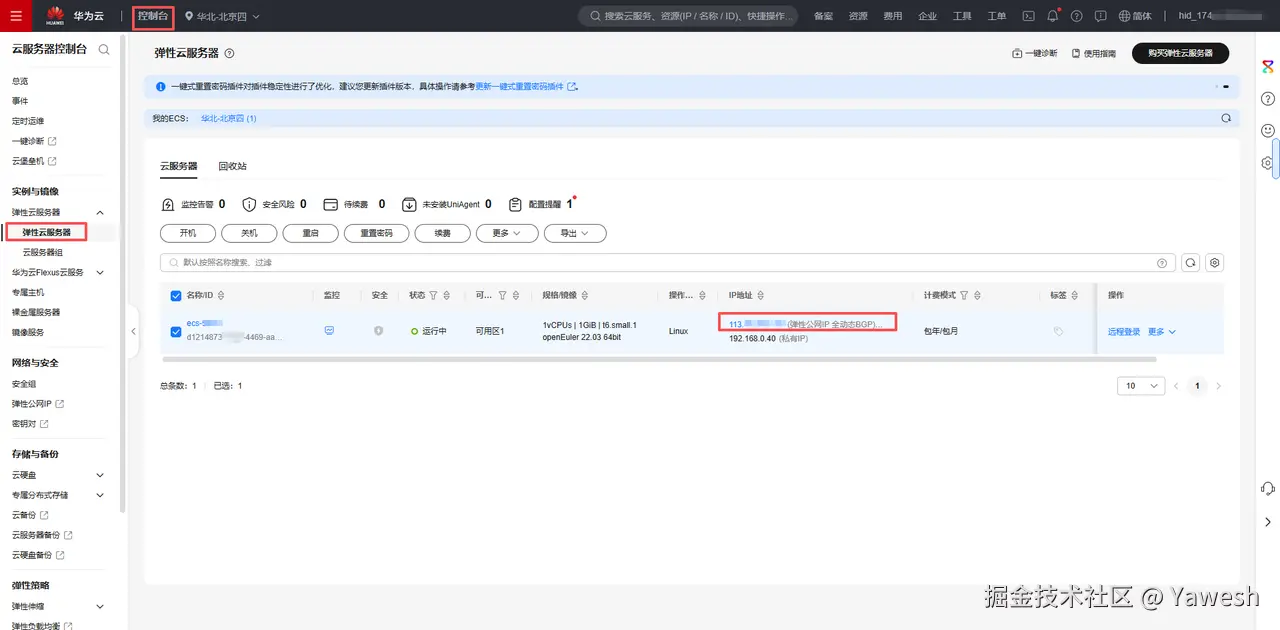Open the 工单 top menu
This screenshot has width=1280, height=630.
[997, 16]
